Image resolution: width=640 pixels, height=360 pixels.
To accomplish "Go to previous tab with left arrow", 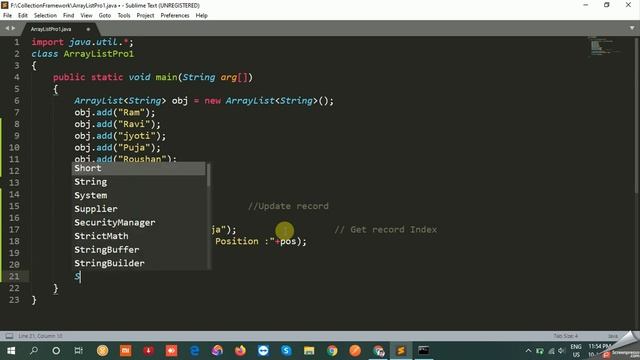I will 7,28.
